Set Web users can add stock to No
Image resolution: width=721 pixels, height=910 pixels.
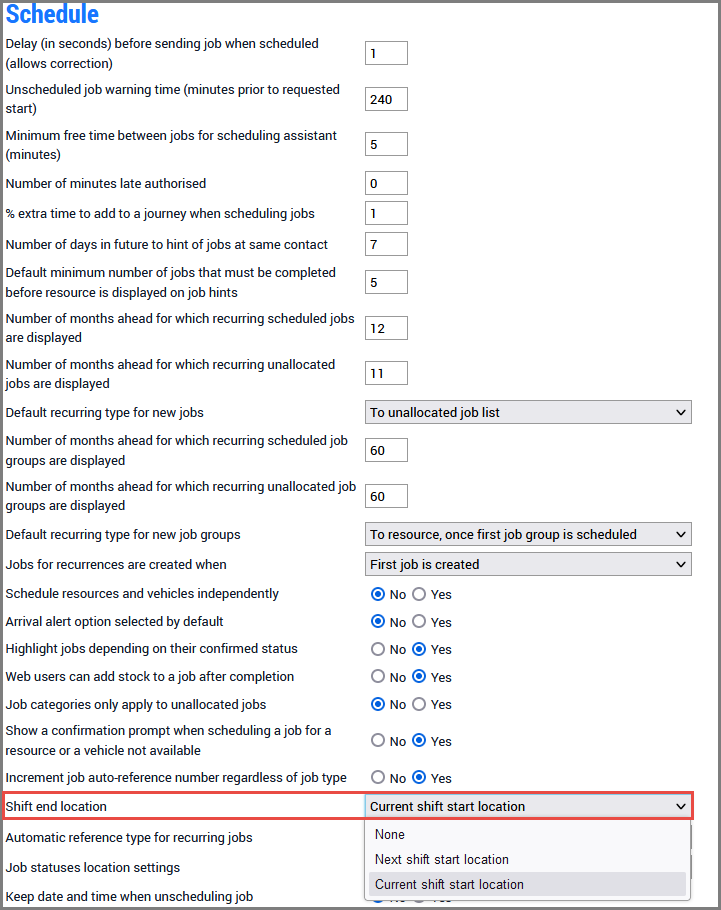click(378, 677)
